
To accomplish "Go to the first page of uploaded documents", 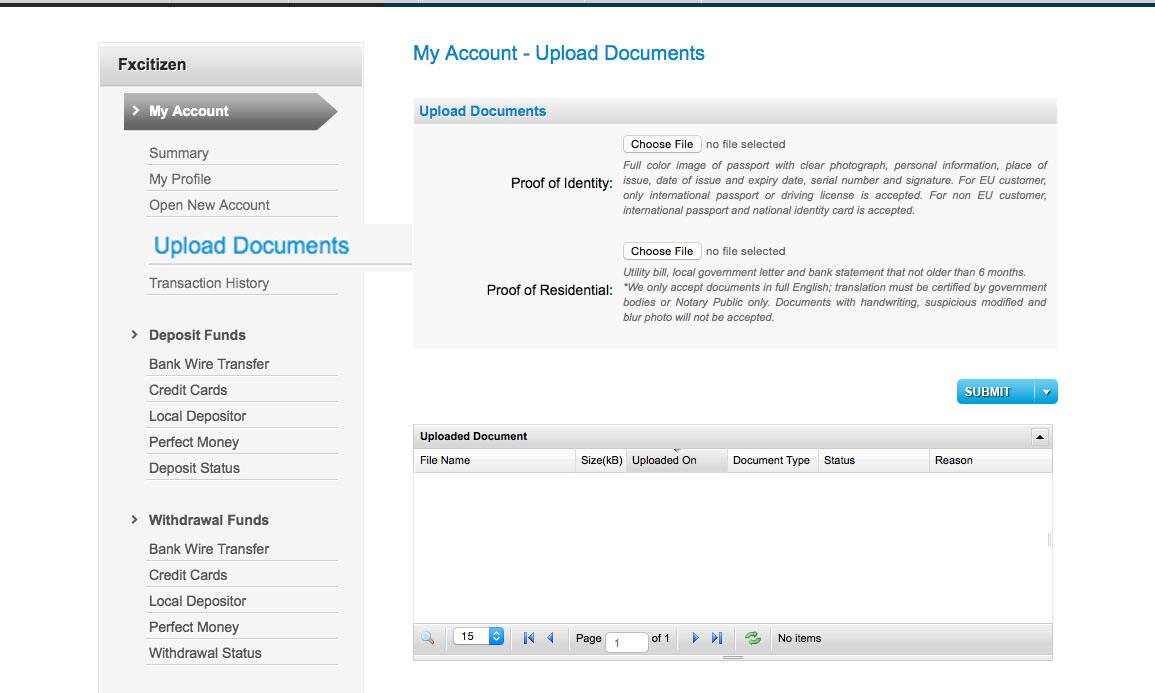I will click(x=529, y=638).
